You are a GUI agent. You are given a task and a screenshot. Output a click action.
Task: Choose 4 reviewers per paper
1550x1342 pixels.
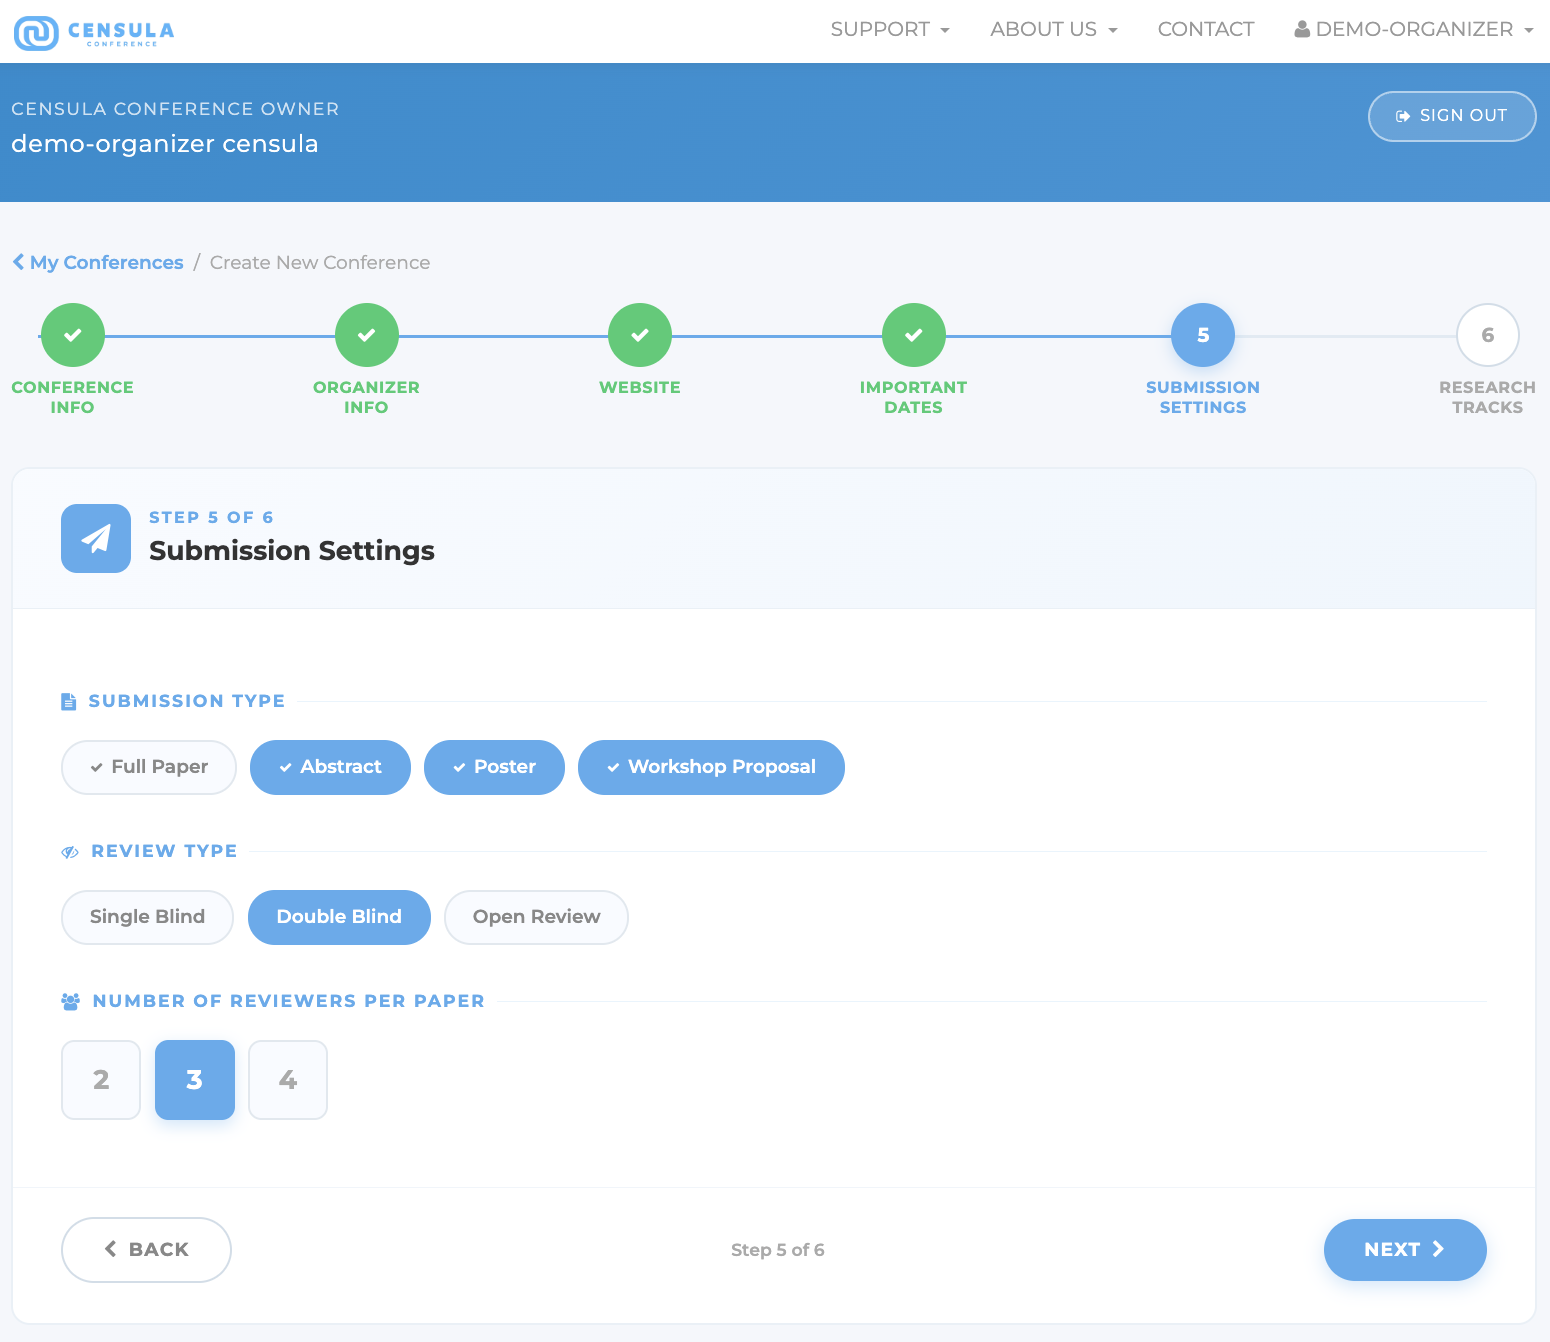tap(288, 1080)
